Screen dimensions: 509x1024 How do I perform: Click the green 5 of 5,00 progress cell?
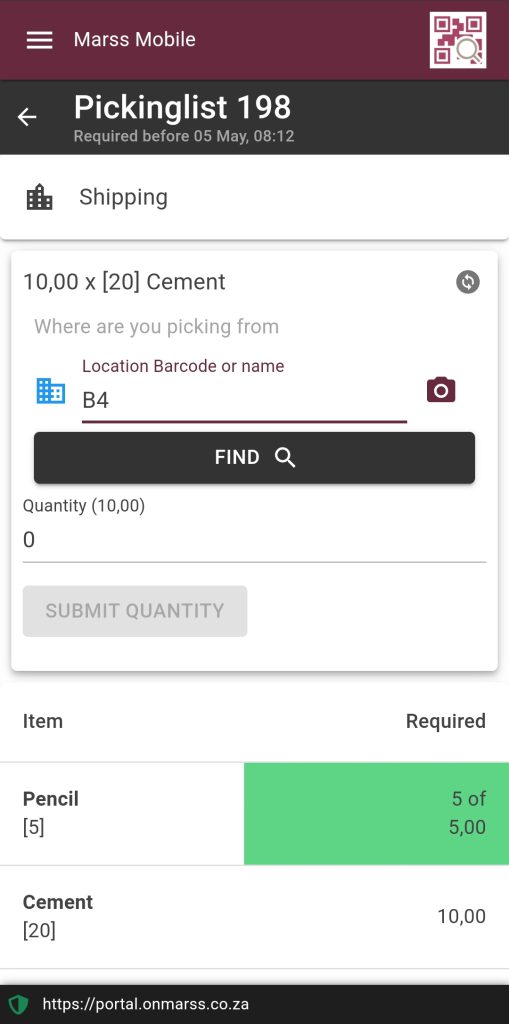[376, 814]
